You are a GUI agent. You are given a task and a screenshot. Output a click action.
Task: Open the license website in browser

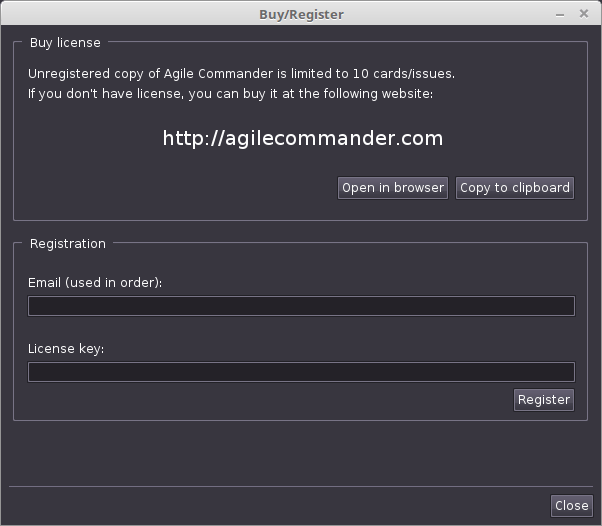(393, 188)
